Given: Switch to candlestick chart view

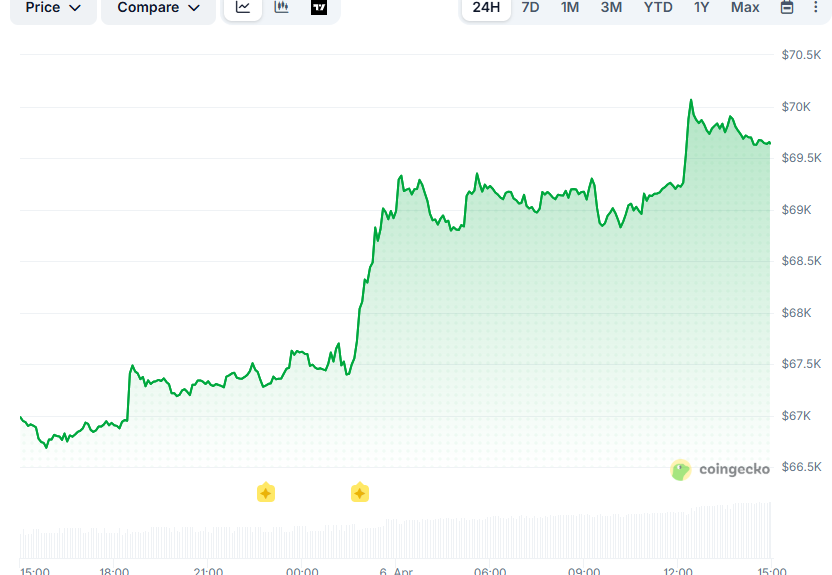Looking at the screenshot, I should pos(281,8).
